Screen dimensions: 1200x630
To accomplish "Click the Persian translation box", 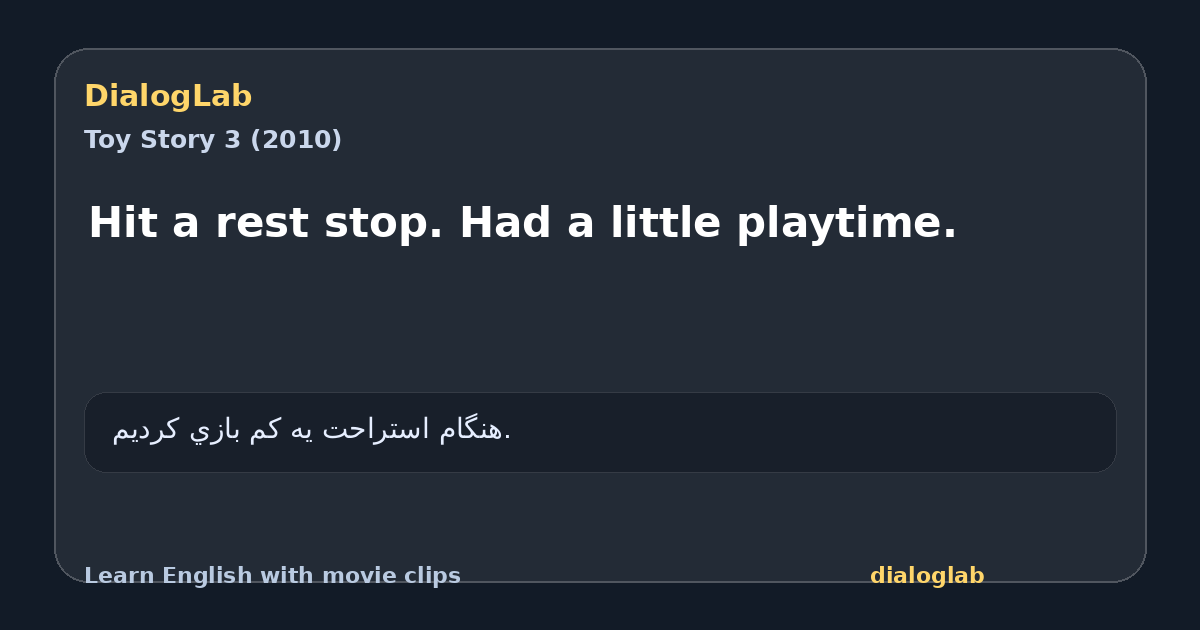I will click(x=600, y=432).
